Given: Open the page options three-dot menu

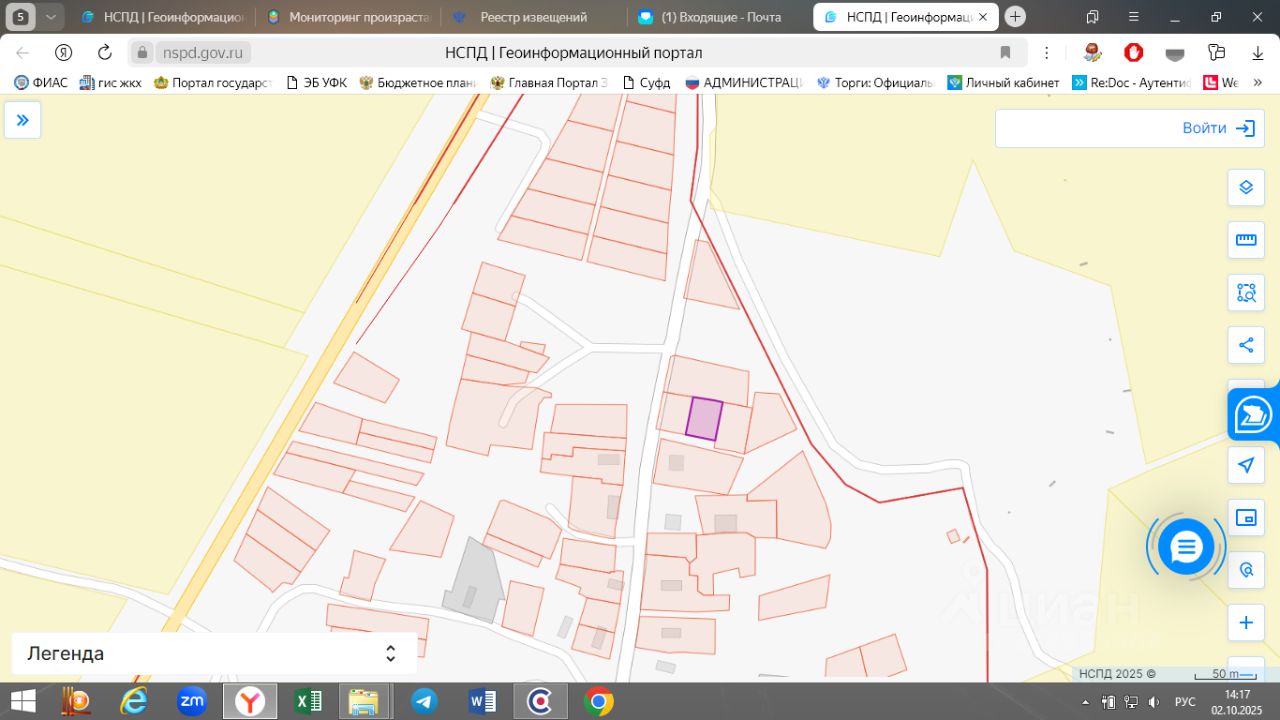Looking at the screenshot, I should click(1046, 53).
